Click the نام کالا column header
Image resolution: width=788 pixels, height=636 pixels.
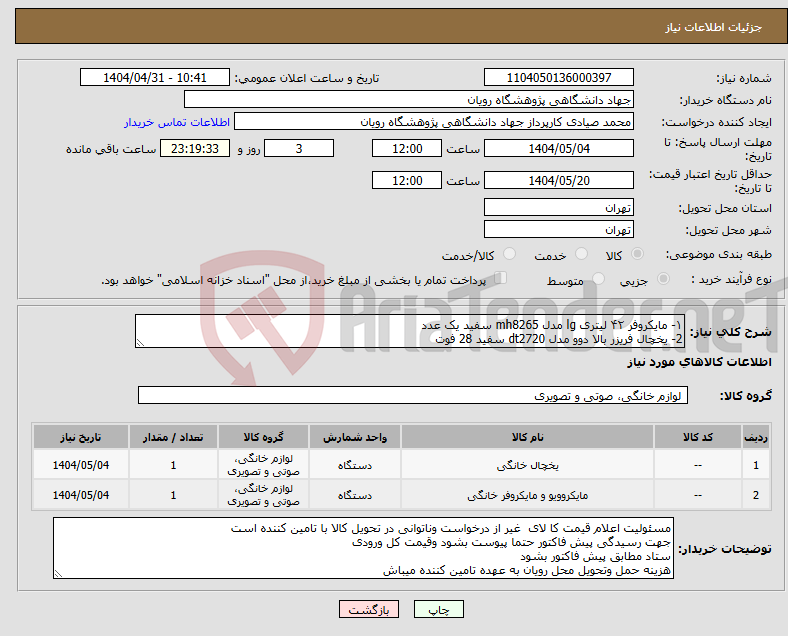click(x=527, y=437)
